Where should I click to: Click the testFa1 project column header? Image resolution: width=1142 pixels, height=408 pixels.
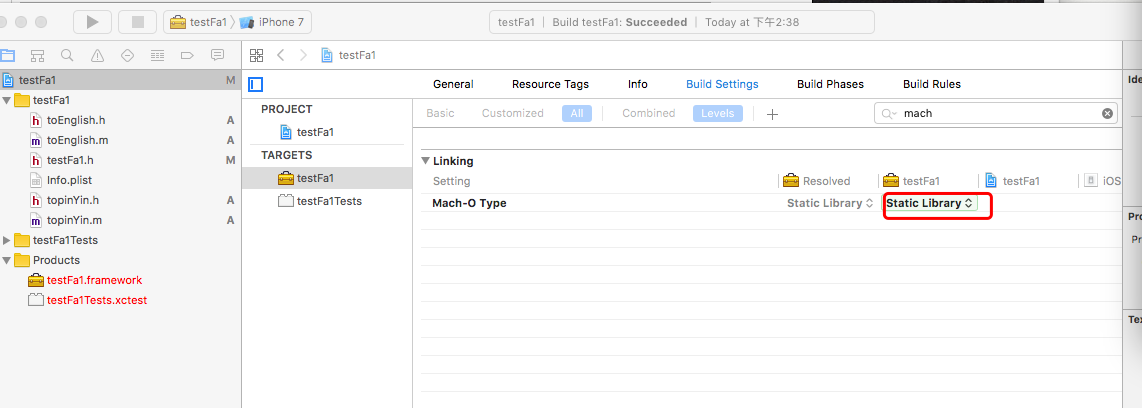[x=1021, y=181]
